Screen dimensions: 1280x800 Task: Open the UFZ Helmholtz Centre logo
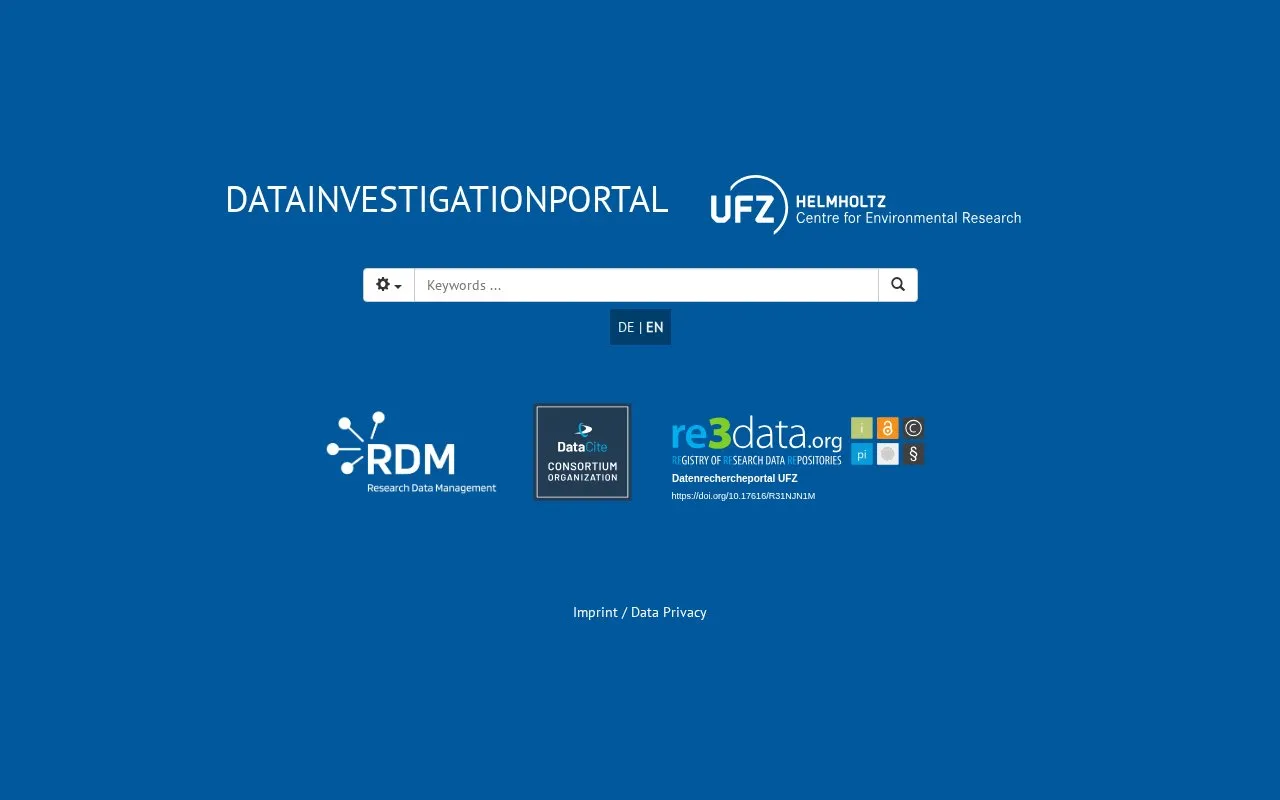click(866, 205)
